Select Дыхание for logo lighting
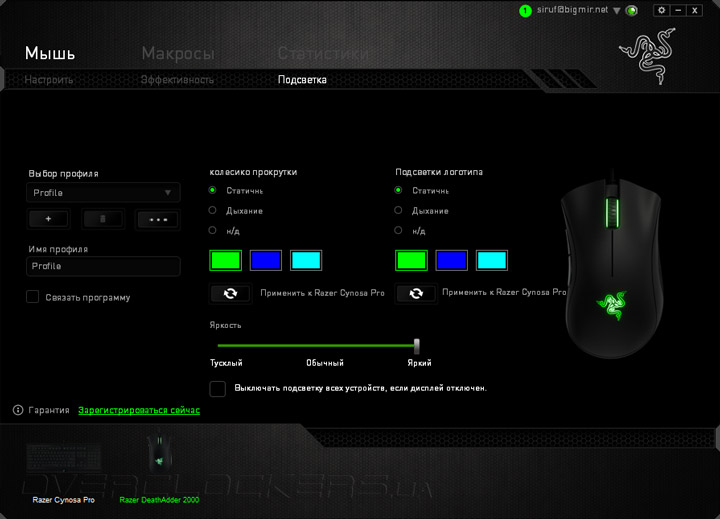 398,210
